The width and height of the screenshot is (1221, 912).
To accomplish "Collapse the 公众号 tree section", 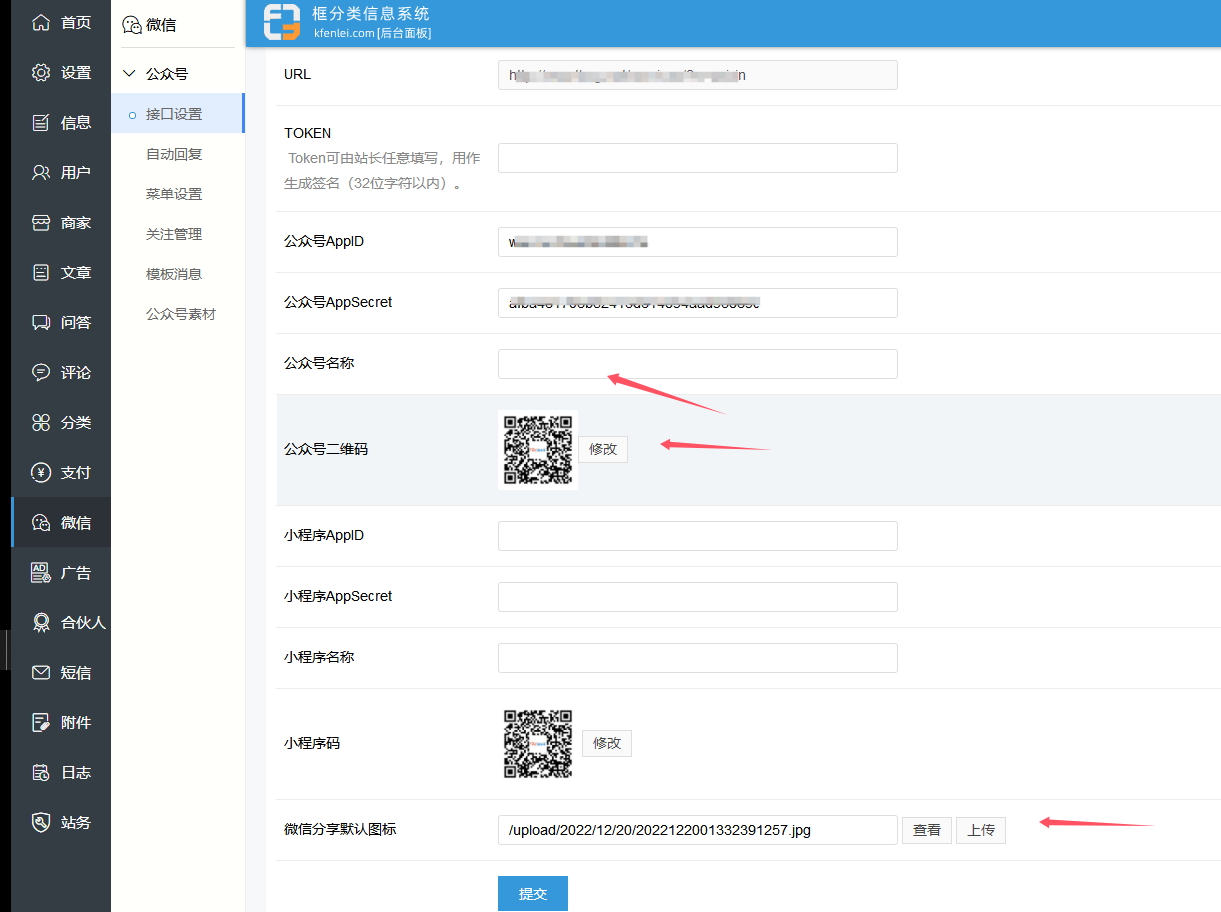I will [129, 74].
